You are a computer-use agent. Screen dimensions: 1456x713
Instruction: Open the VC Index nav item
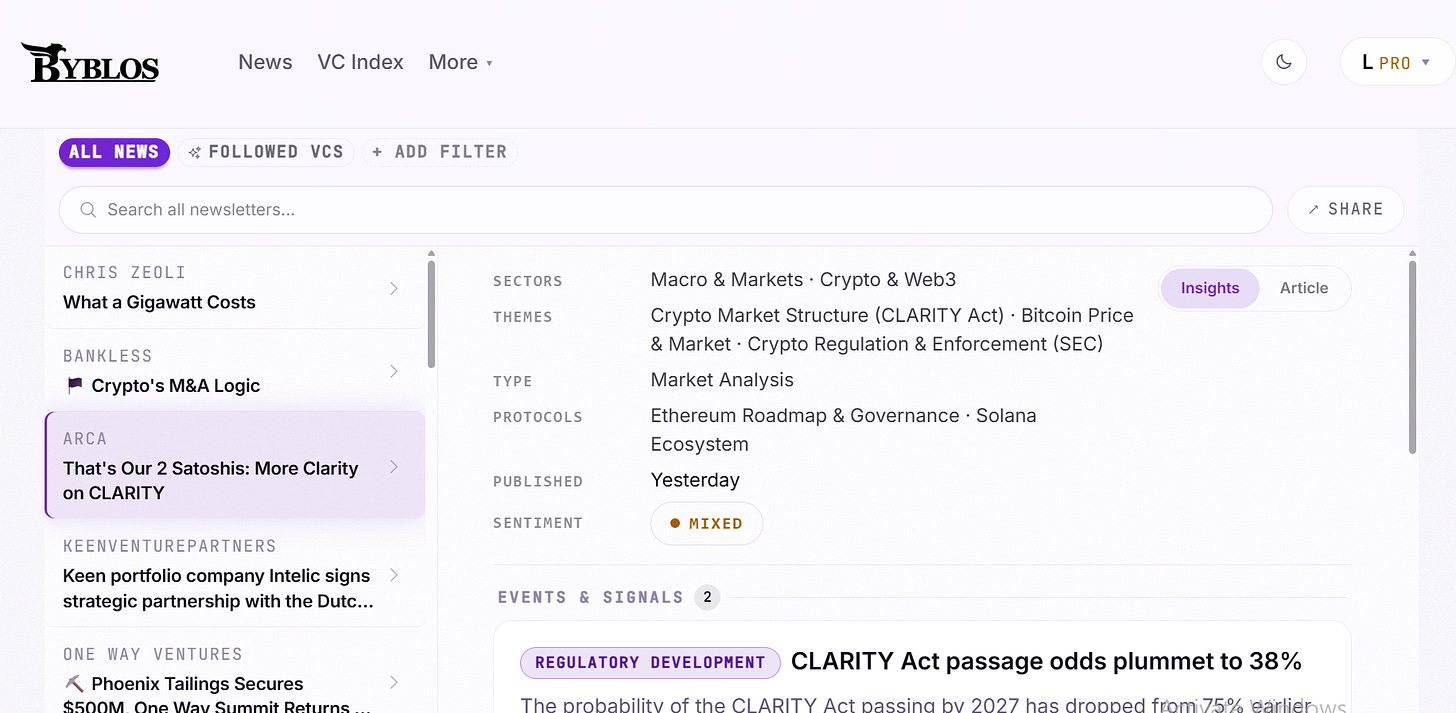coord(360,62)
